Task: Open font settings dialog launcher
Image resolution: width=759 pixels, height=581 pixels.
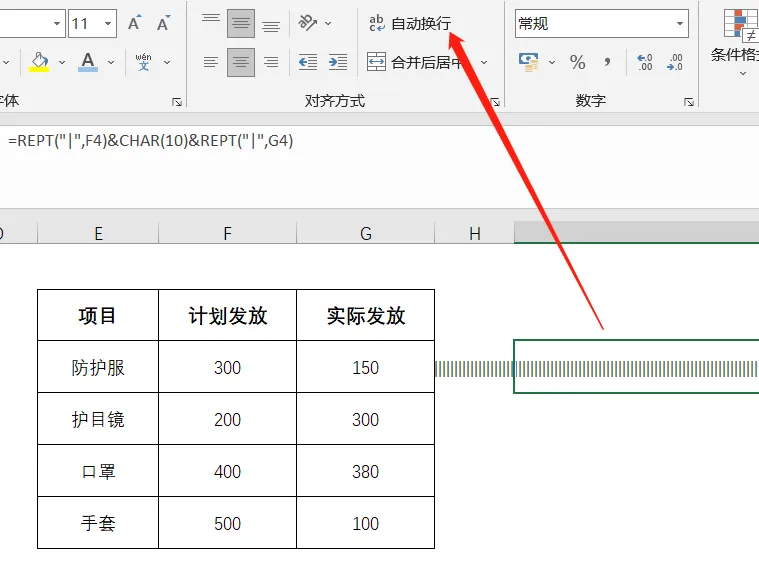Action: click(177, 102)
